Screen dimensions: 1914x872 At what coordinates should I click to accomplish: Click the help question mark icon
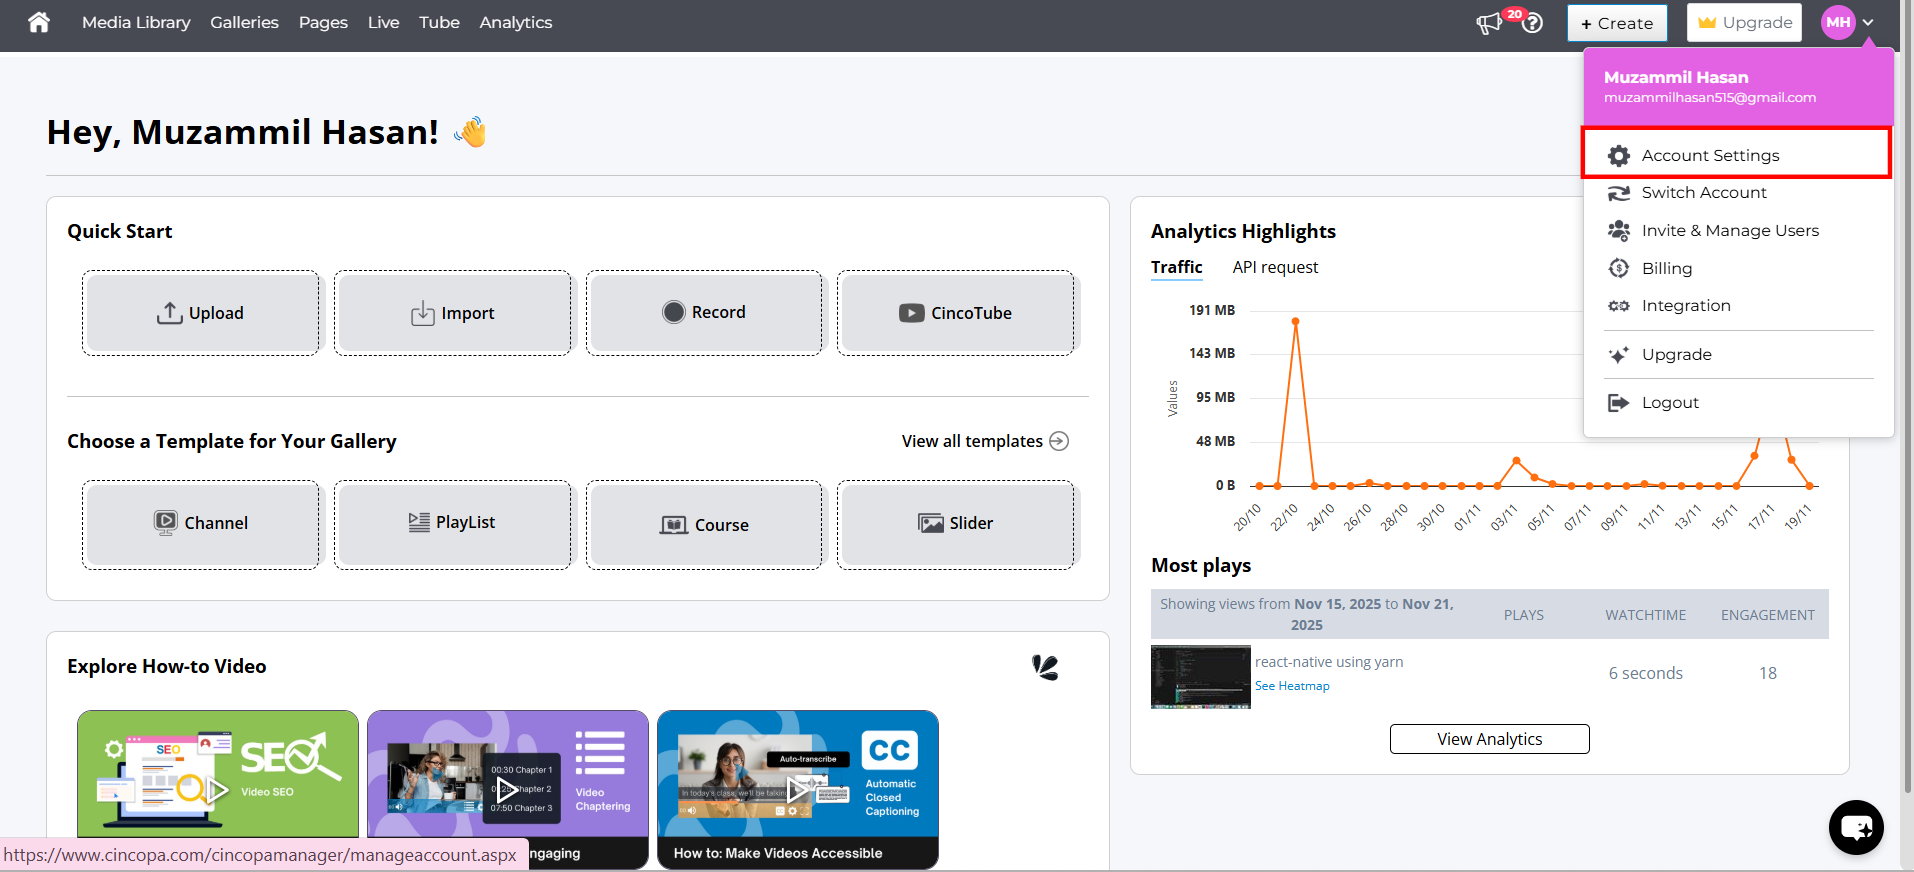[x=1532, y=23]
